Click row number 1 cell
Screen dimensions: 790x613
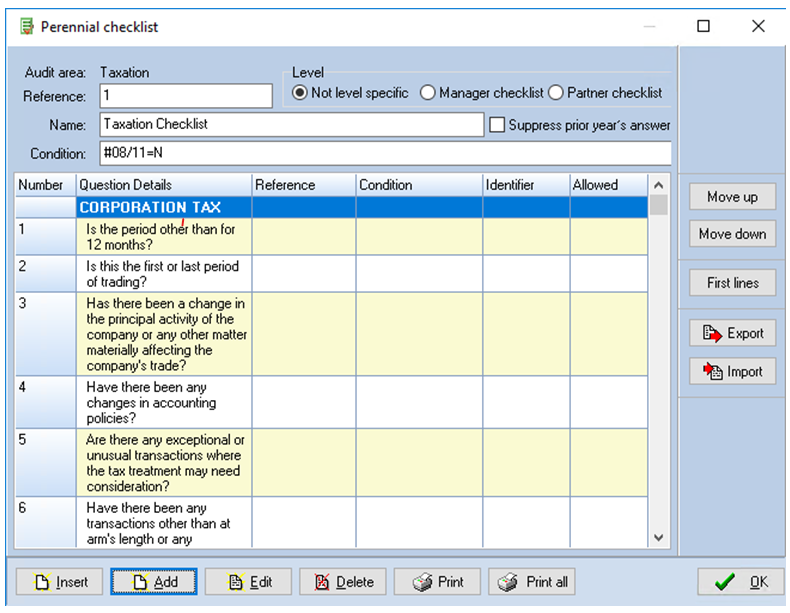tap(46, 237)
